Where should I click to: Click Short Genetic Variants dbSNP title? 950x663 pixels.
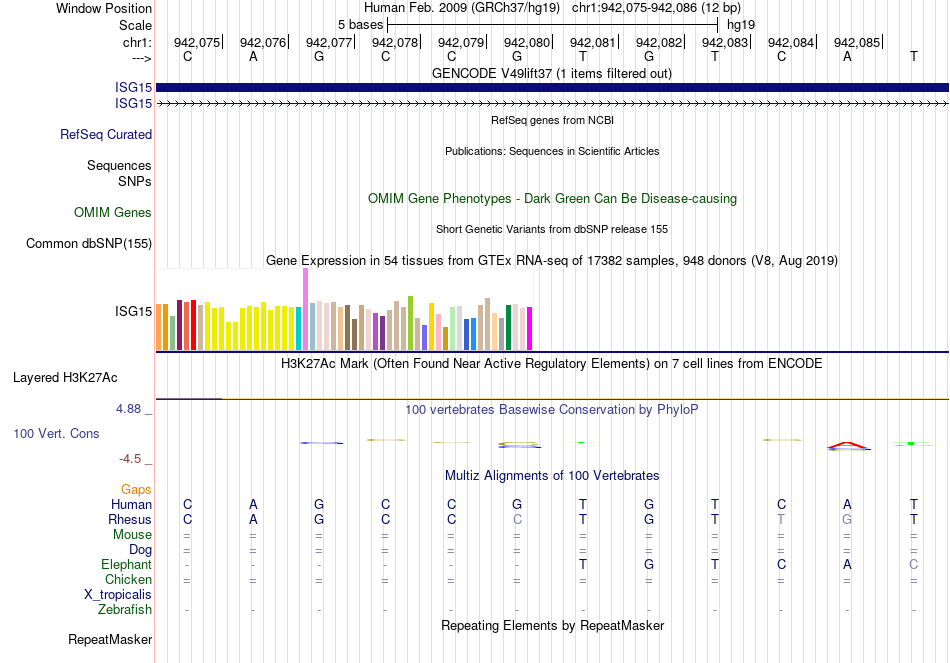[552, 229]
